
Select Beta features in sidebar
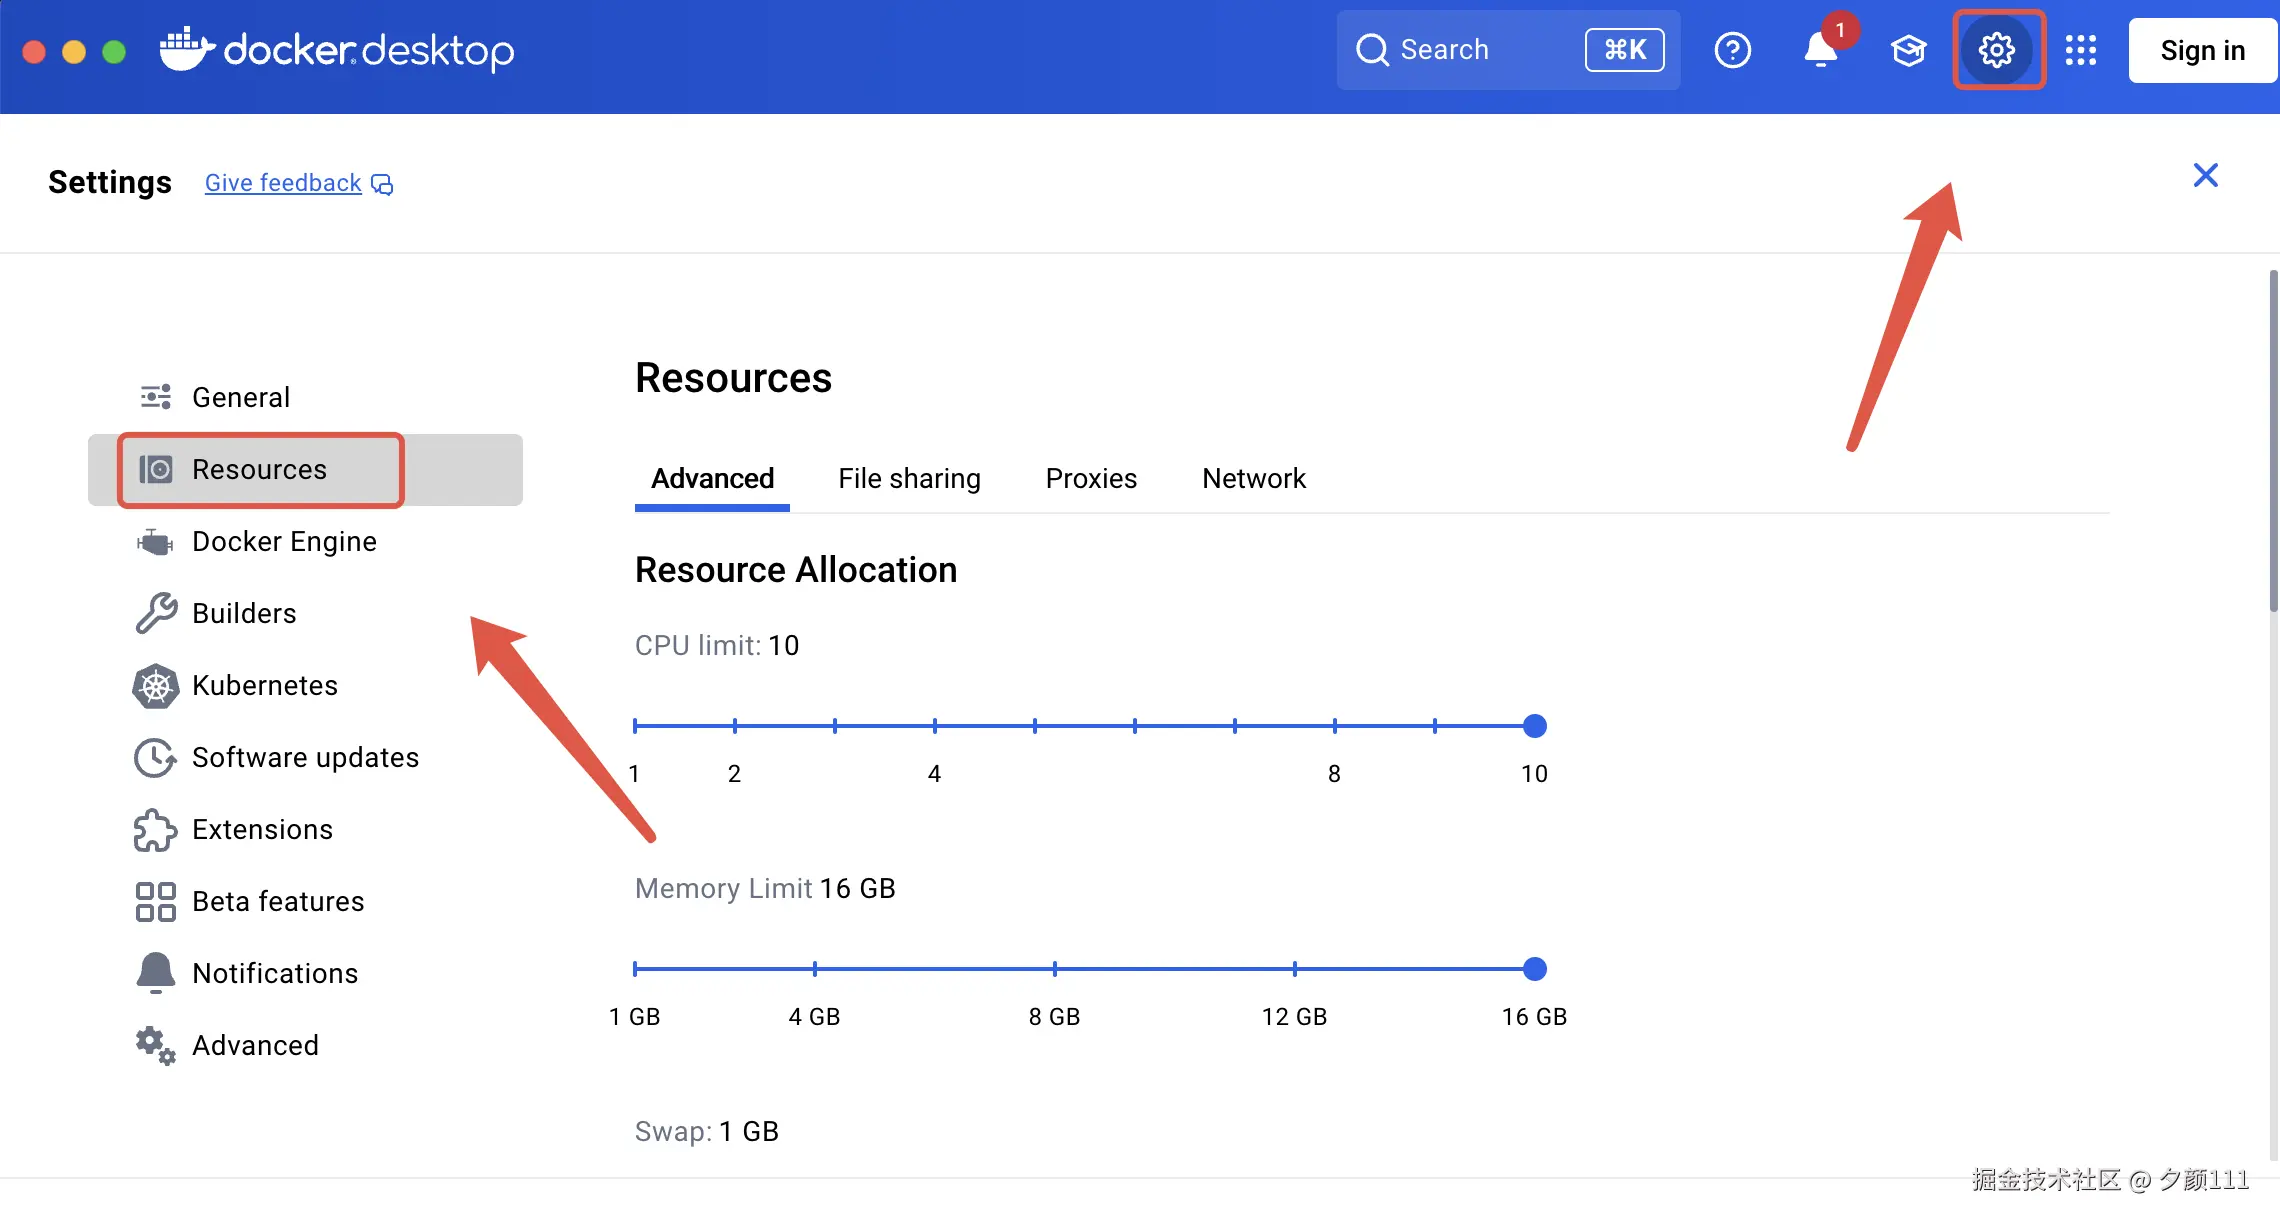pos(278,901)
